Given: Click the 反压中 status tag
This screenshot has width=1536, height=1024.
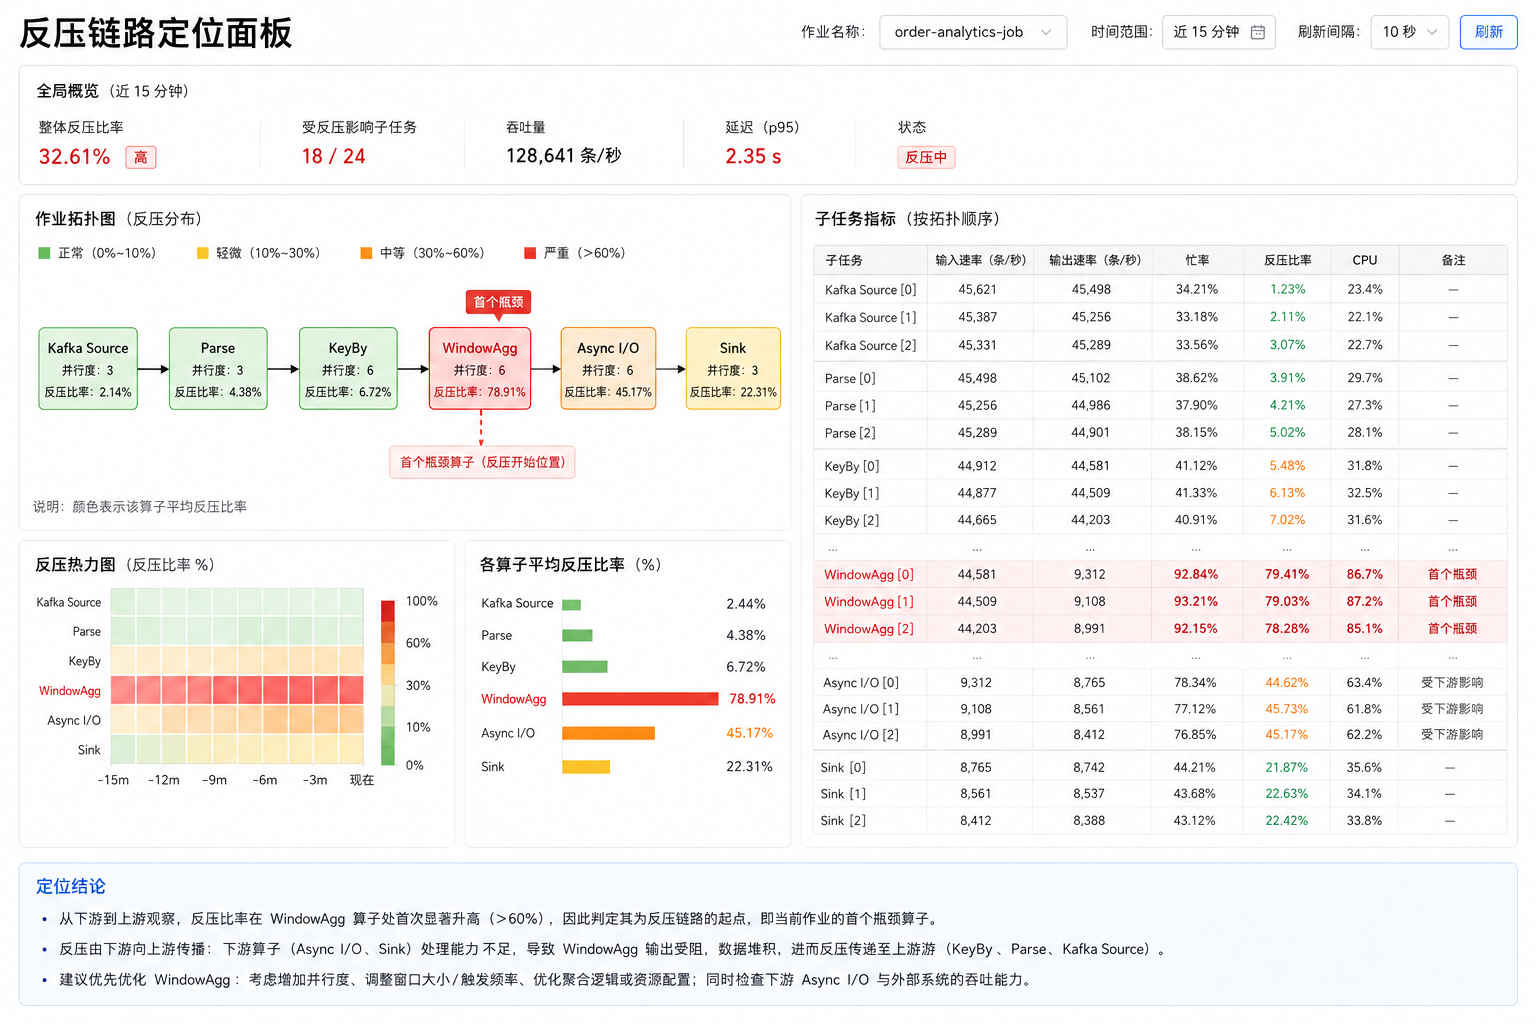Looking at the screenshot, I should coord(926,157).
